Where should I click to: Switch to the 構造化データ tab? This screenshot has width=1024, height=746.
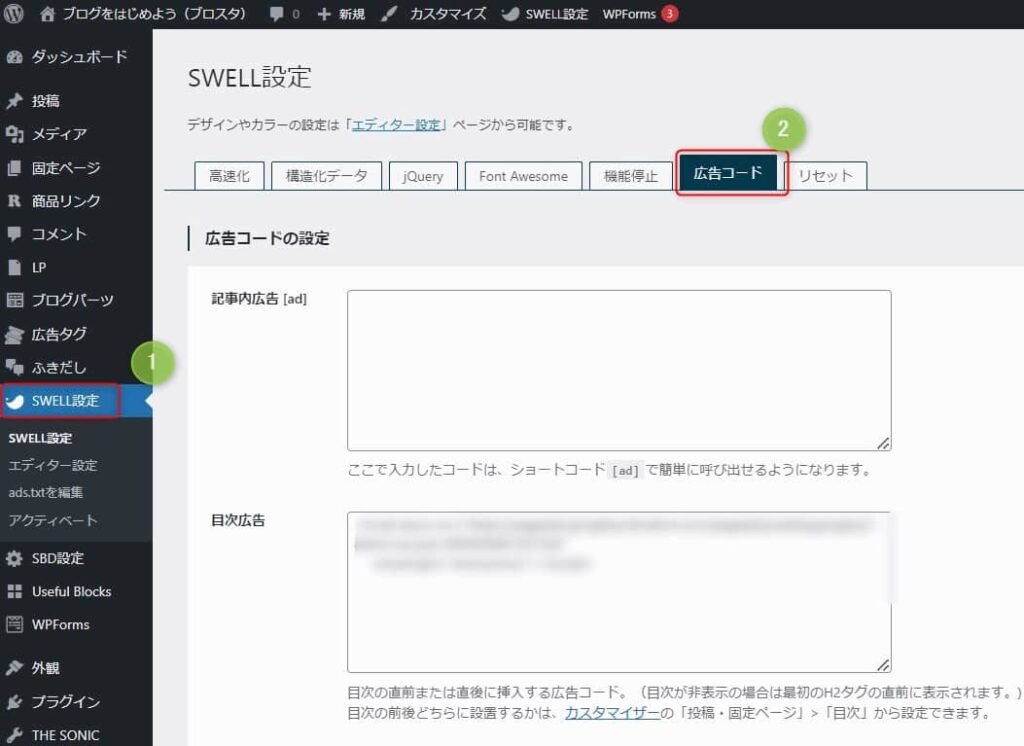click(327, 176)
